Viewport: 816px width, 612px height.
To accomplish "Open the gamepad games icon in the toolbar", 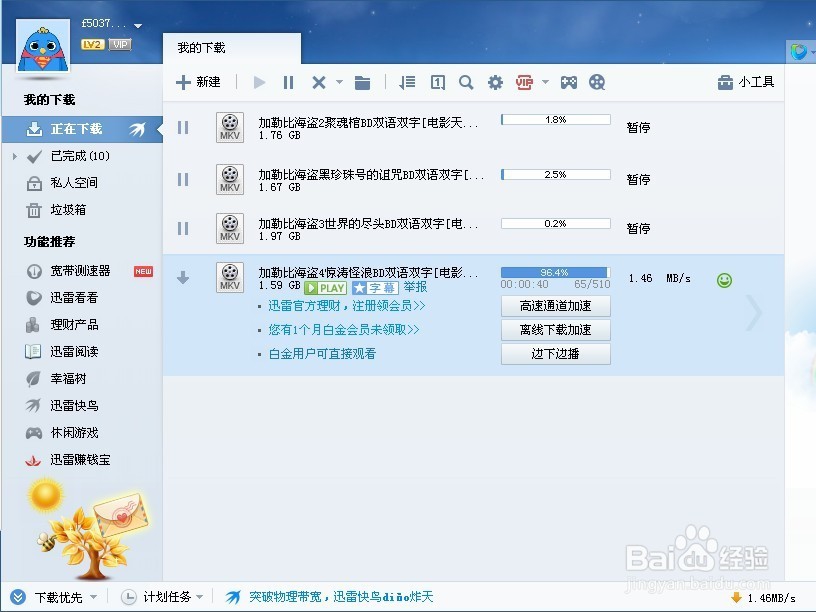I will click(568, 82).
